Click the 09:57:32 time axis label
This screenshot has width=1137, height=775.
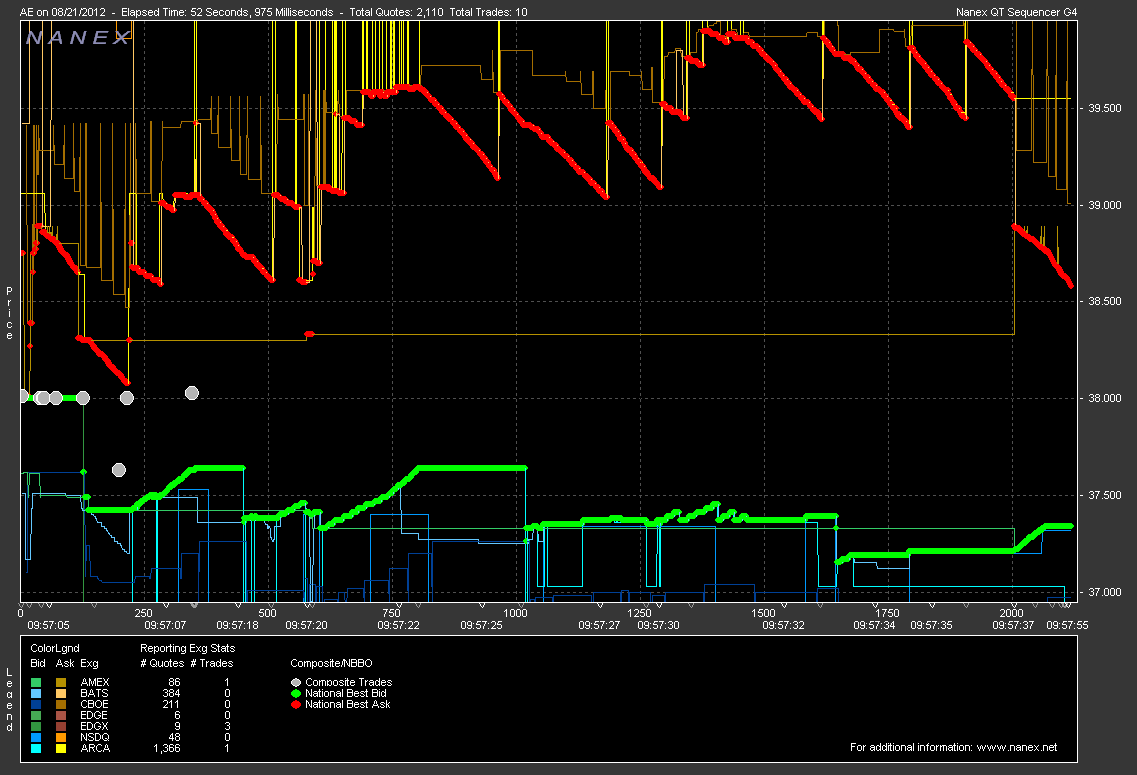click(783, 625)
